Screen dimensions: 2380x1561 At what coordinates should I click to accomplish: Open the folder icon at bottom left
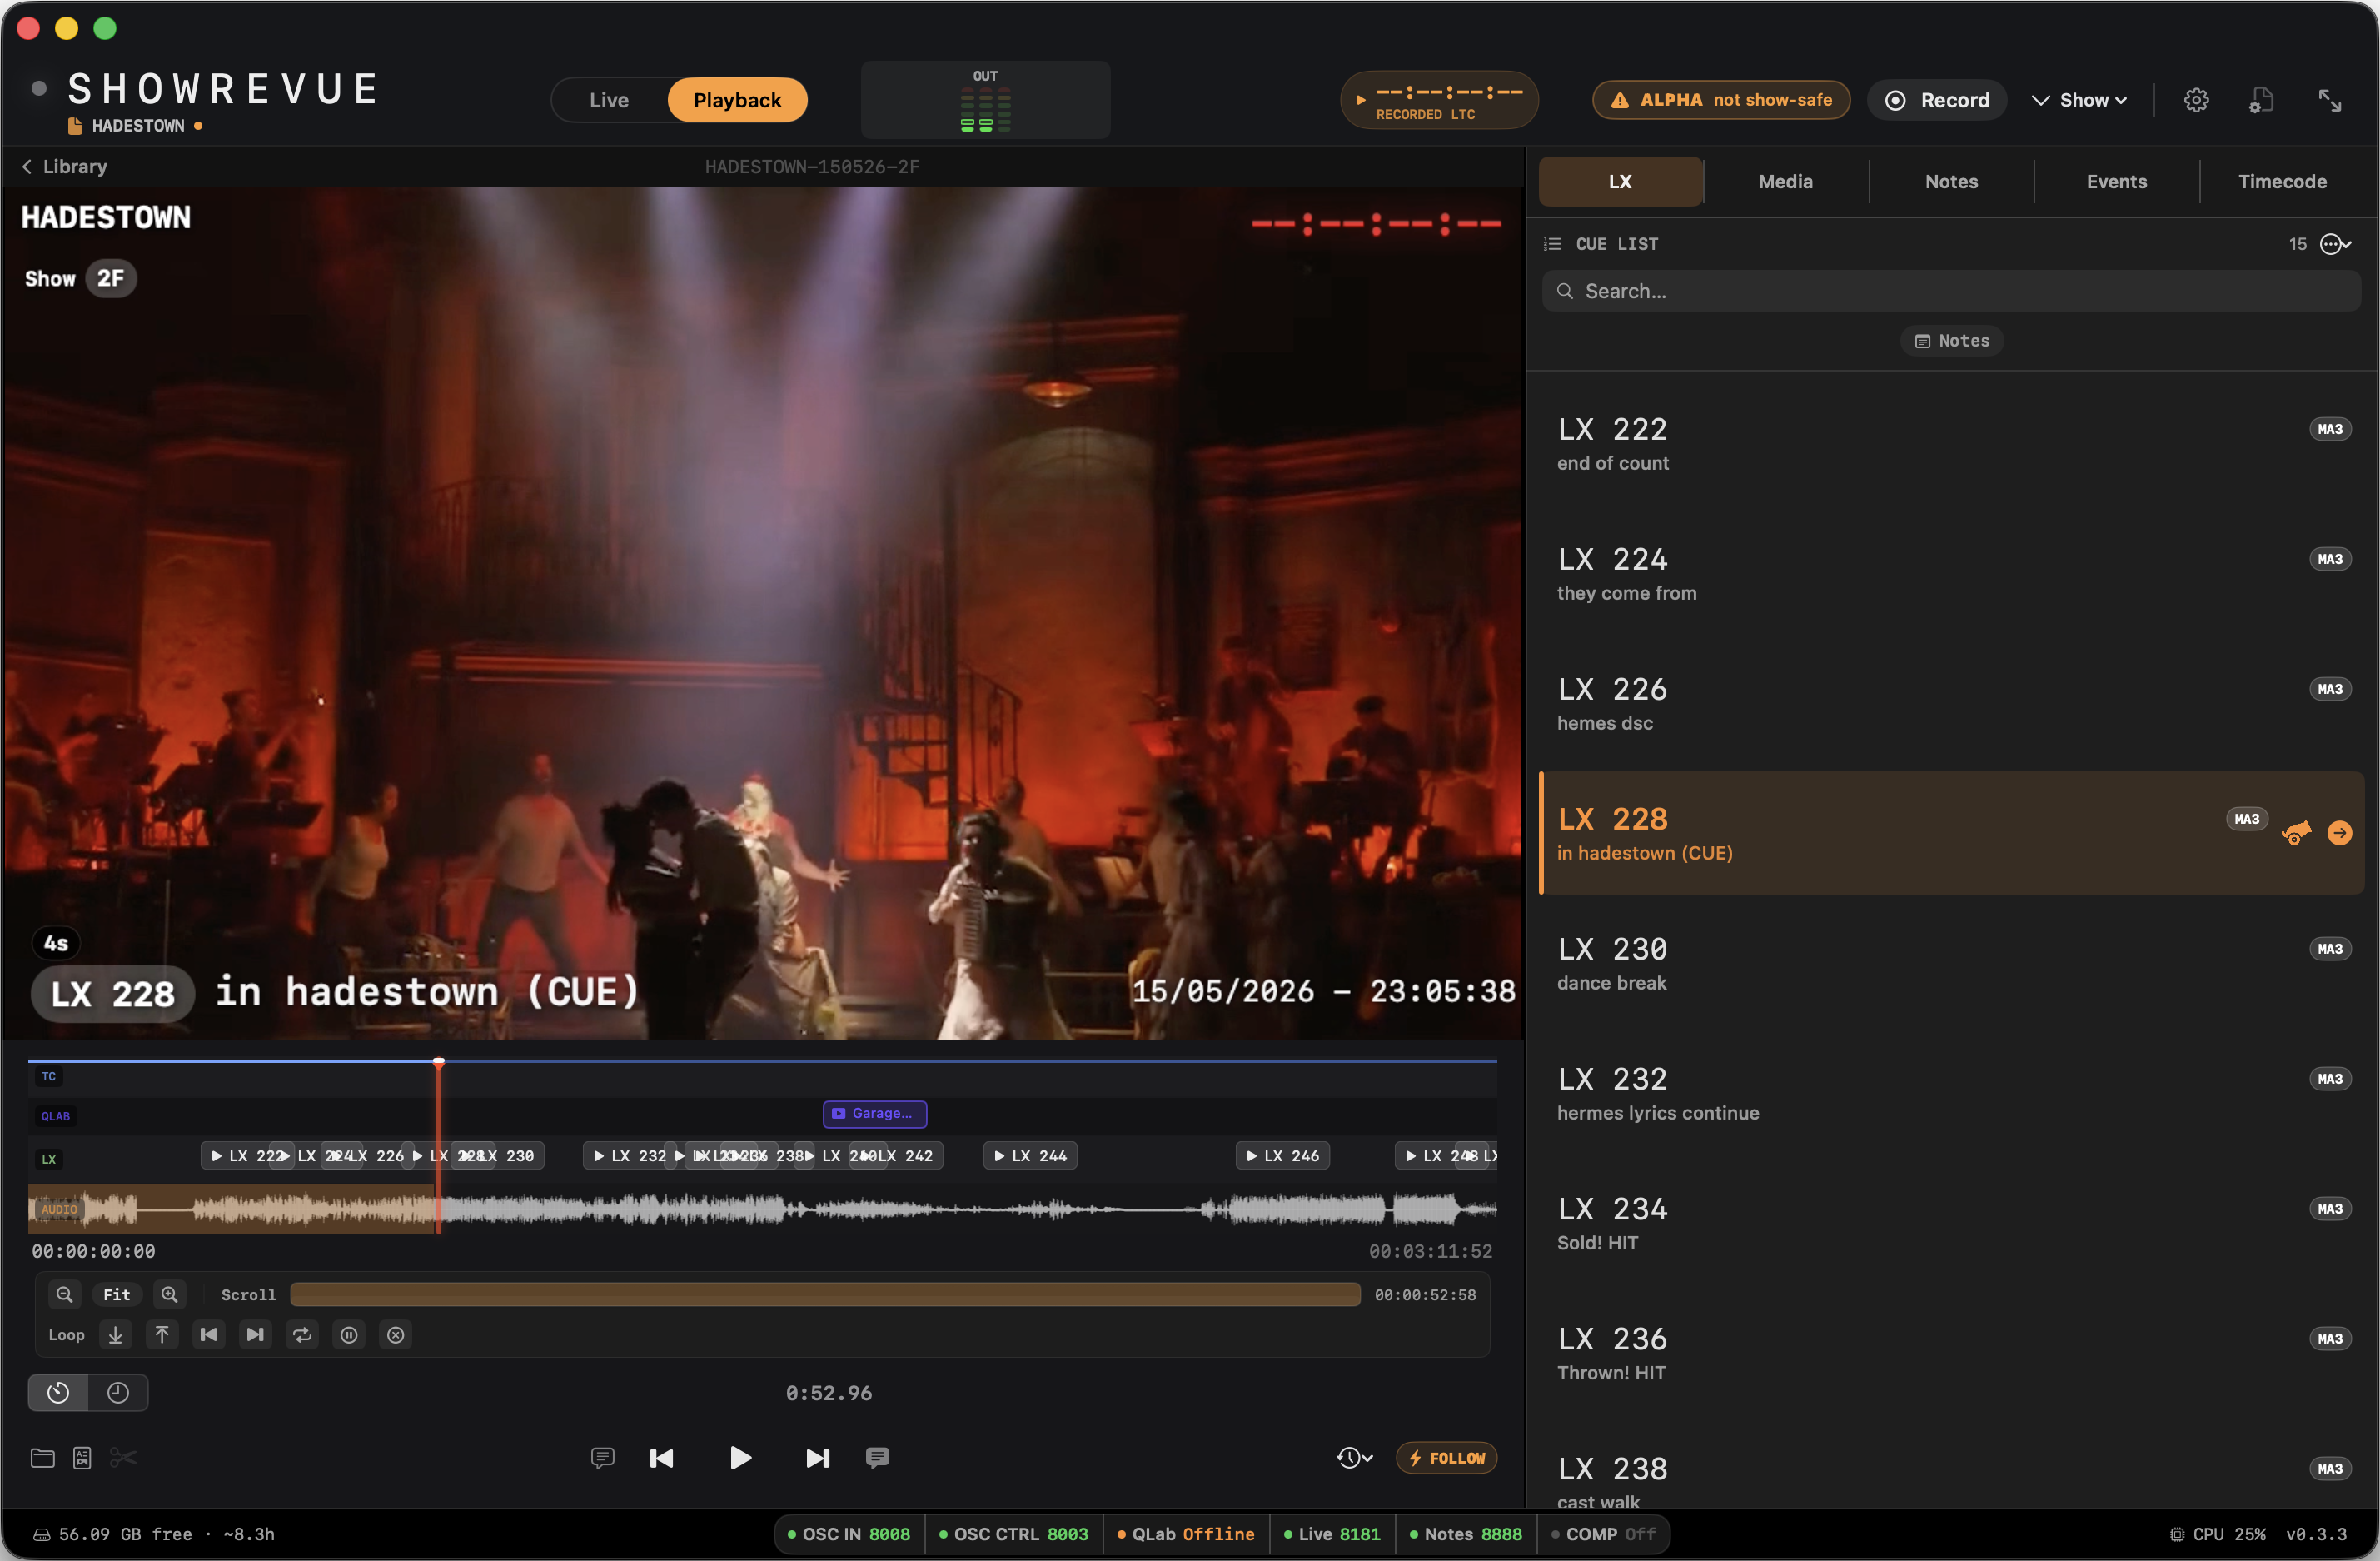[x=42, y=1458]
